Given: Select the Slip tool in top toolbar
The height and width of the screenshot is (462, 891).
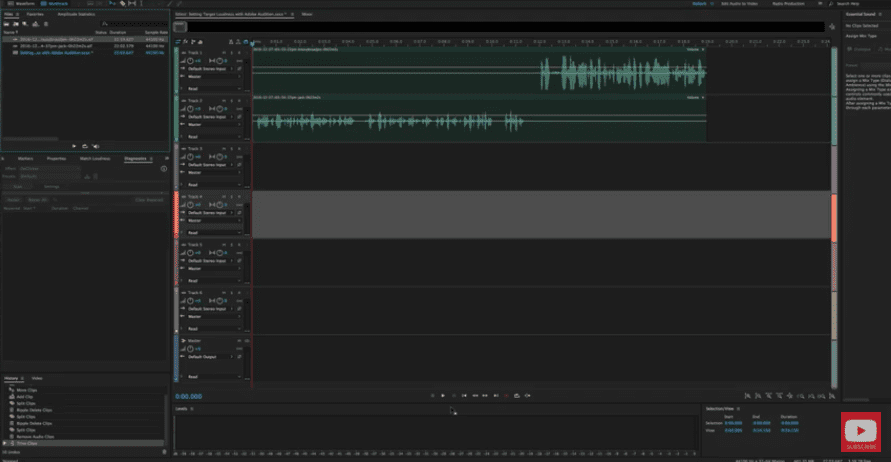Looking at the screenshot, I should [132, 3].
